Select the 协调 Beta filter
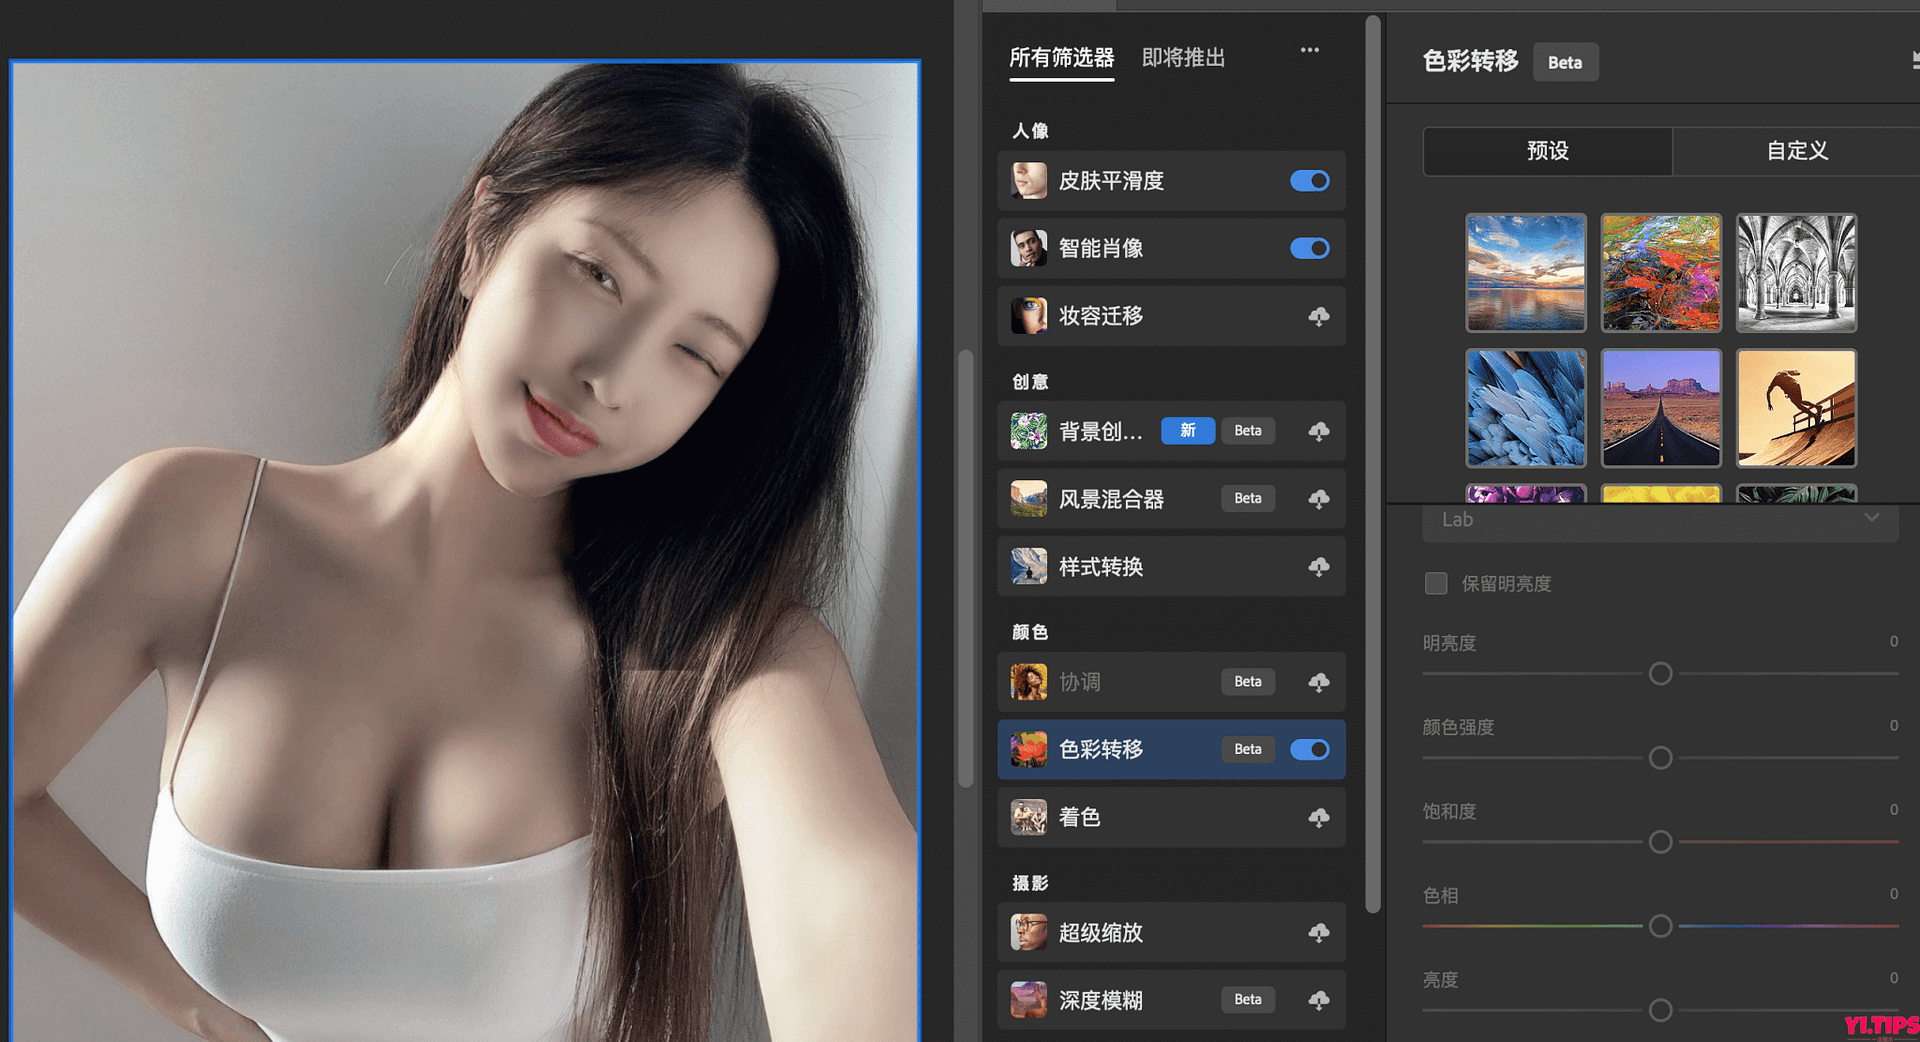 pos(1080,681)
